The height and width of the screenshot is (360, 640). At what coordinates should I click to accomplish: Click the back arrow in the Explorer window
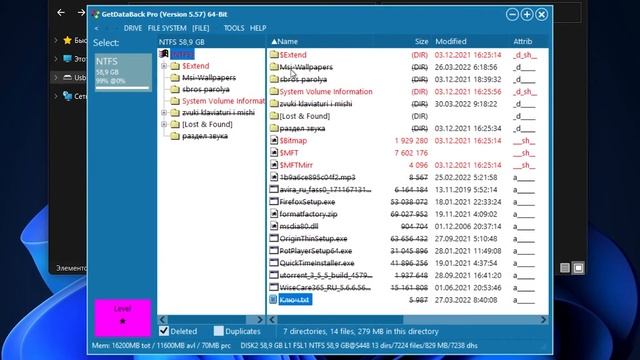coord(61,13)
